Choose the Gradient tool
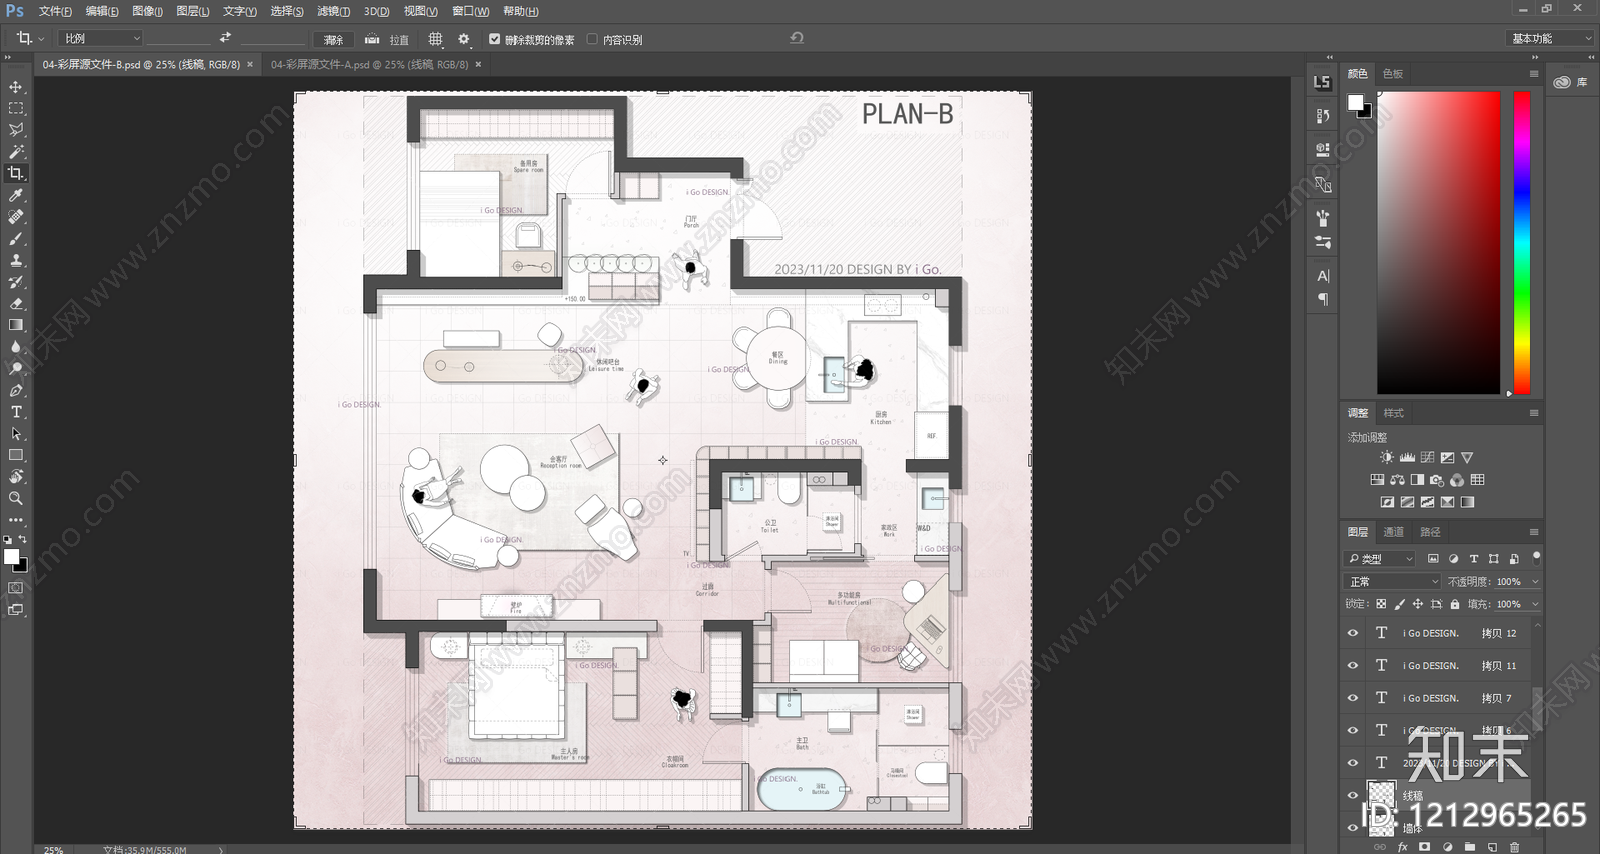 16,325
